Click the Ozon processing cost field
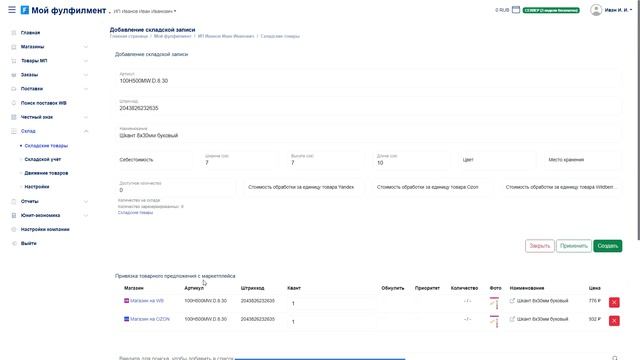Screen dimensions: 640x360 coord(432,187)
